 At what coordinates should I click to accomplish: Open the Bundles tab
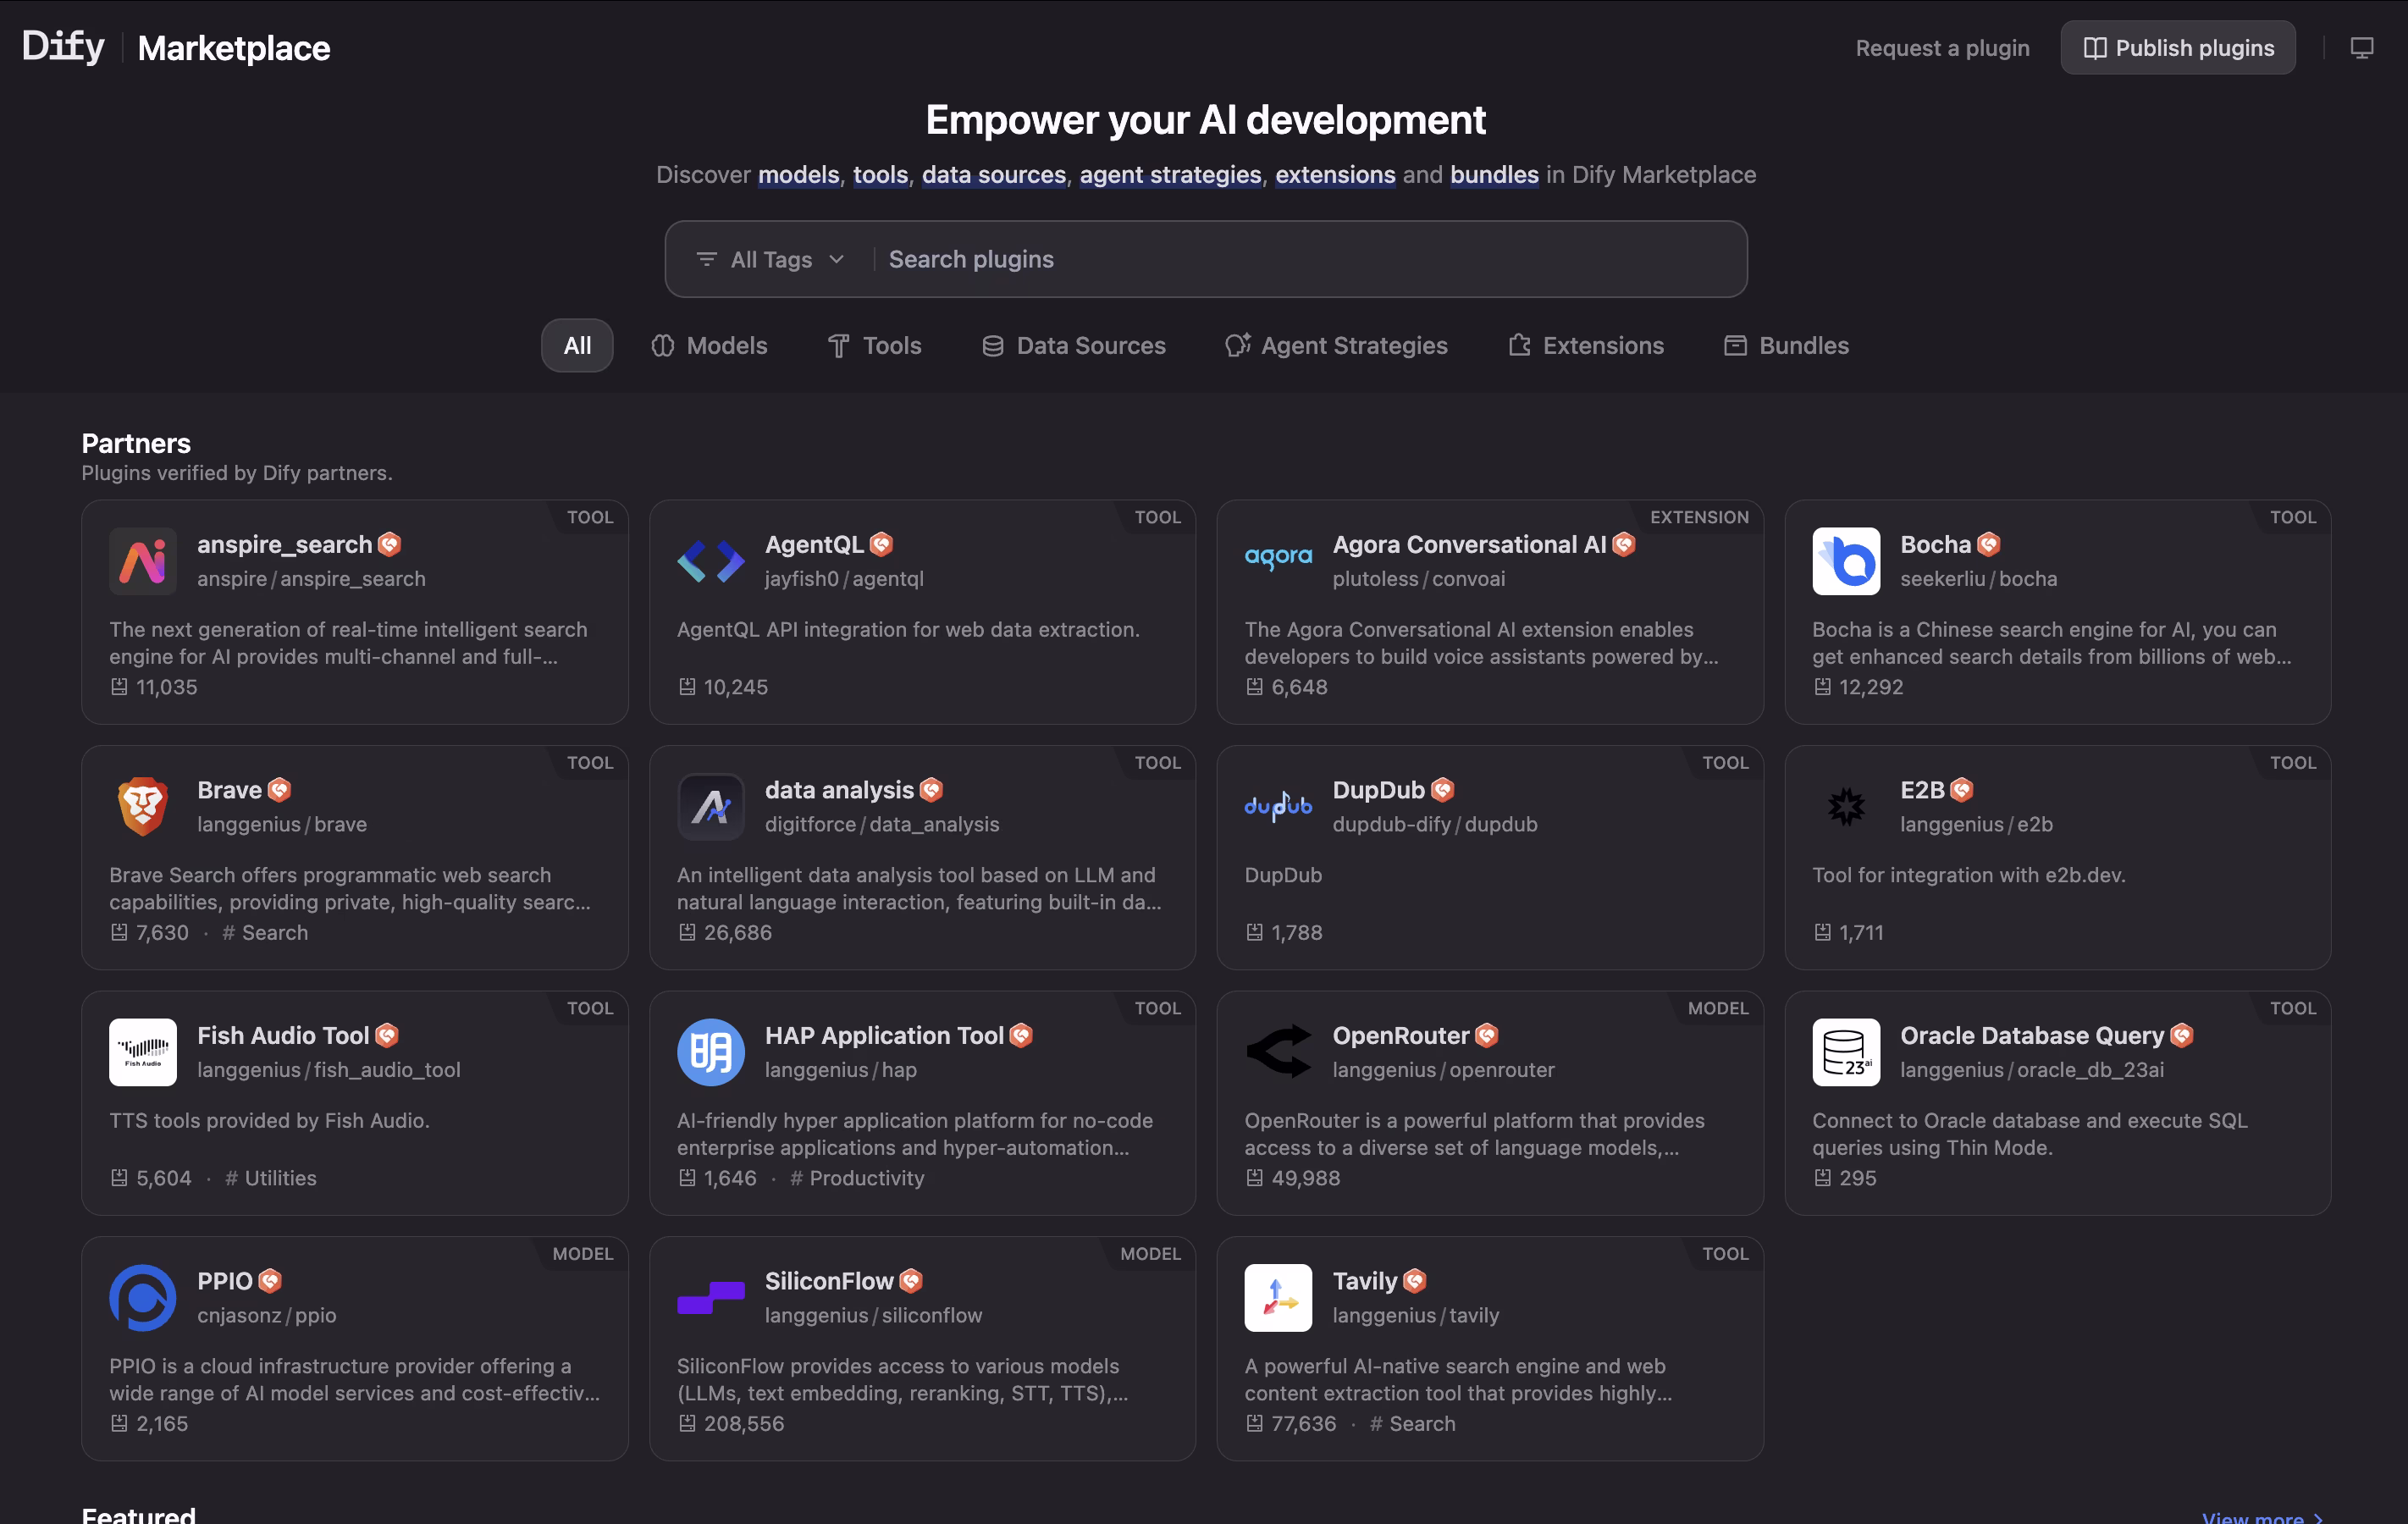click(x=1786, y=345)
